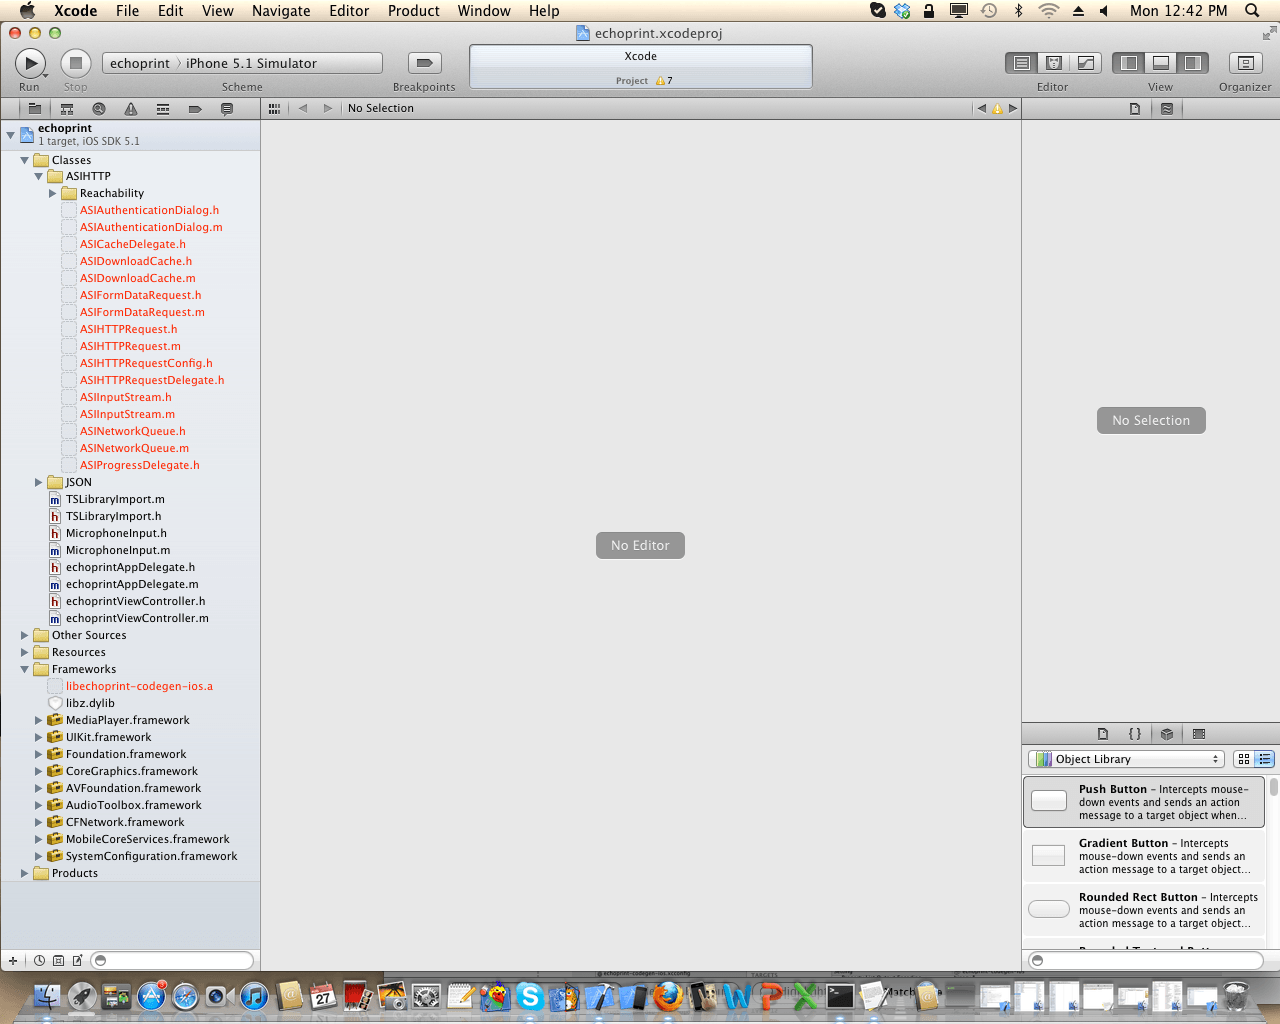Expand the Reachability folder
The height and width of the screenshot is (1024, 1280).
coord(53,193)
